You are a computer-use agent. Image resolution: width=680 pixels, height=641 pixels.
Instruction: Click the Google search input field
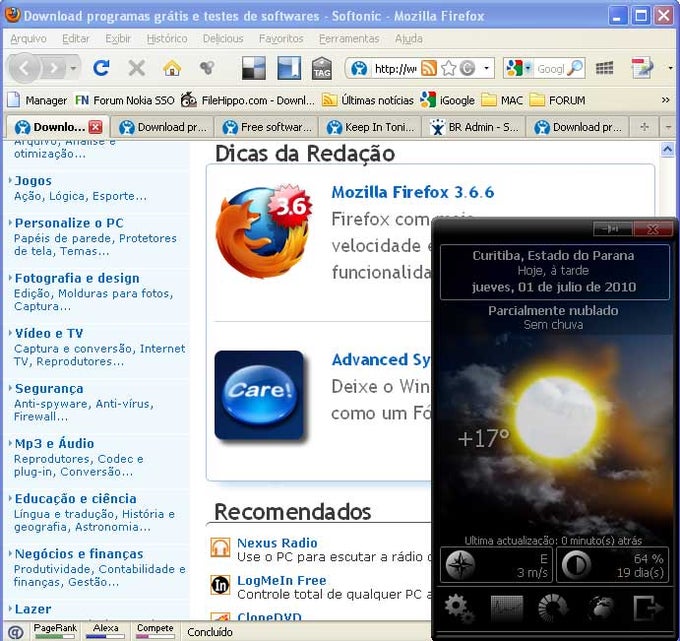point(551,68)
